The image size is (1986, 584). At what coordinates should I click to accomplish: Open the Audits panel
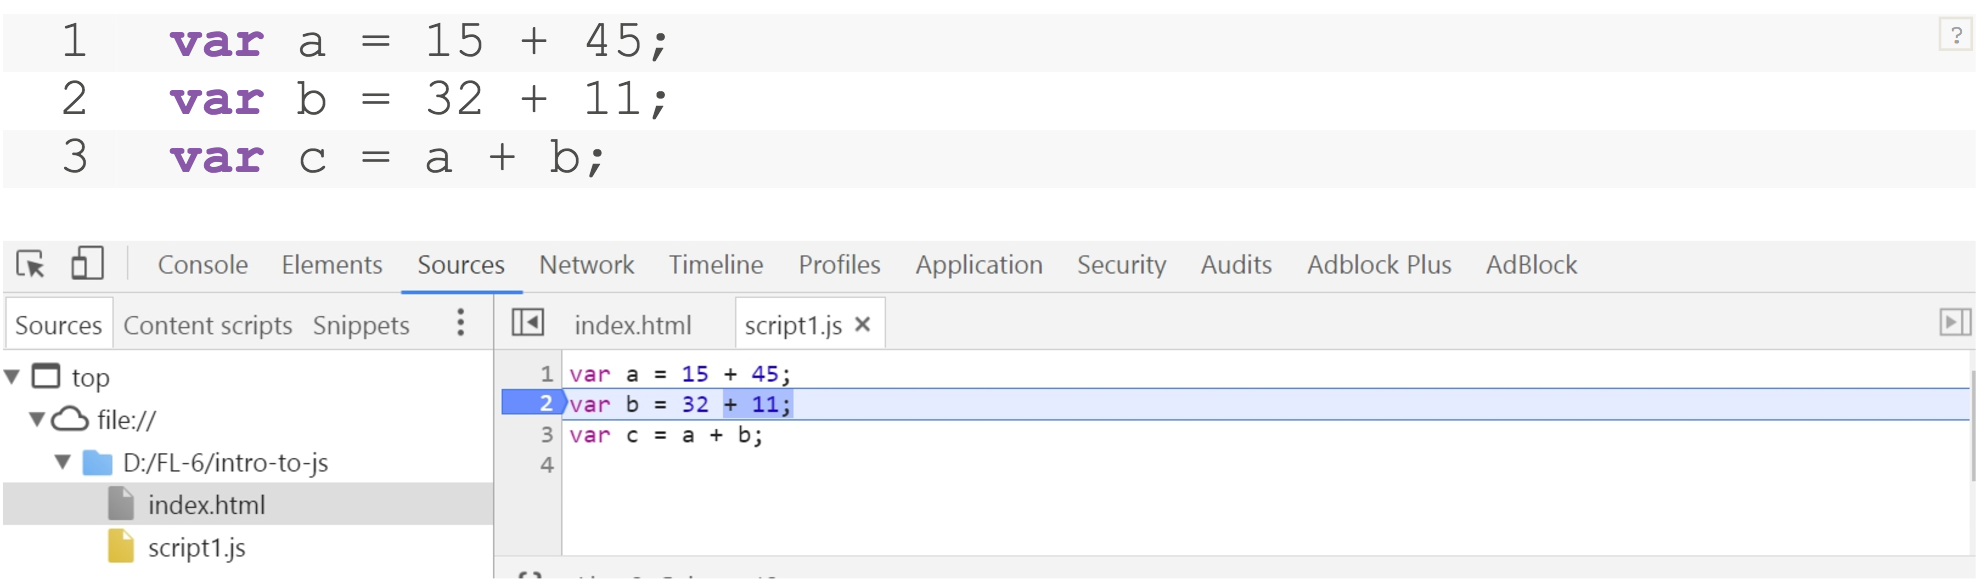pos(1236,265)
